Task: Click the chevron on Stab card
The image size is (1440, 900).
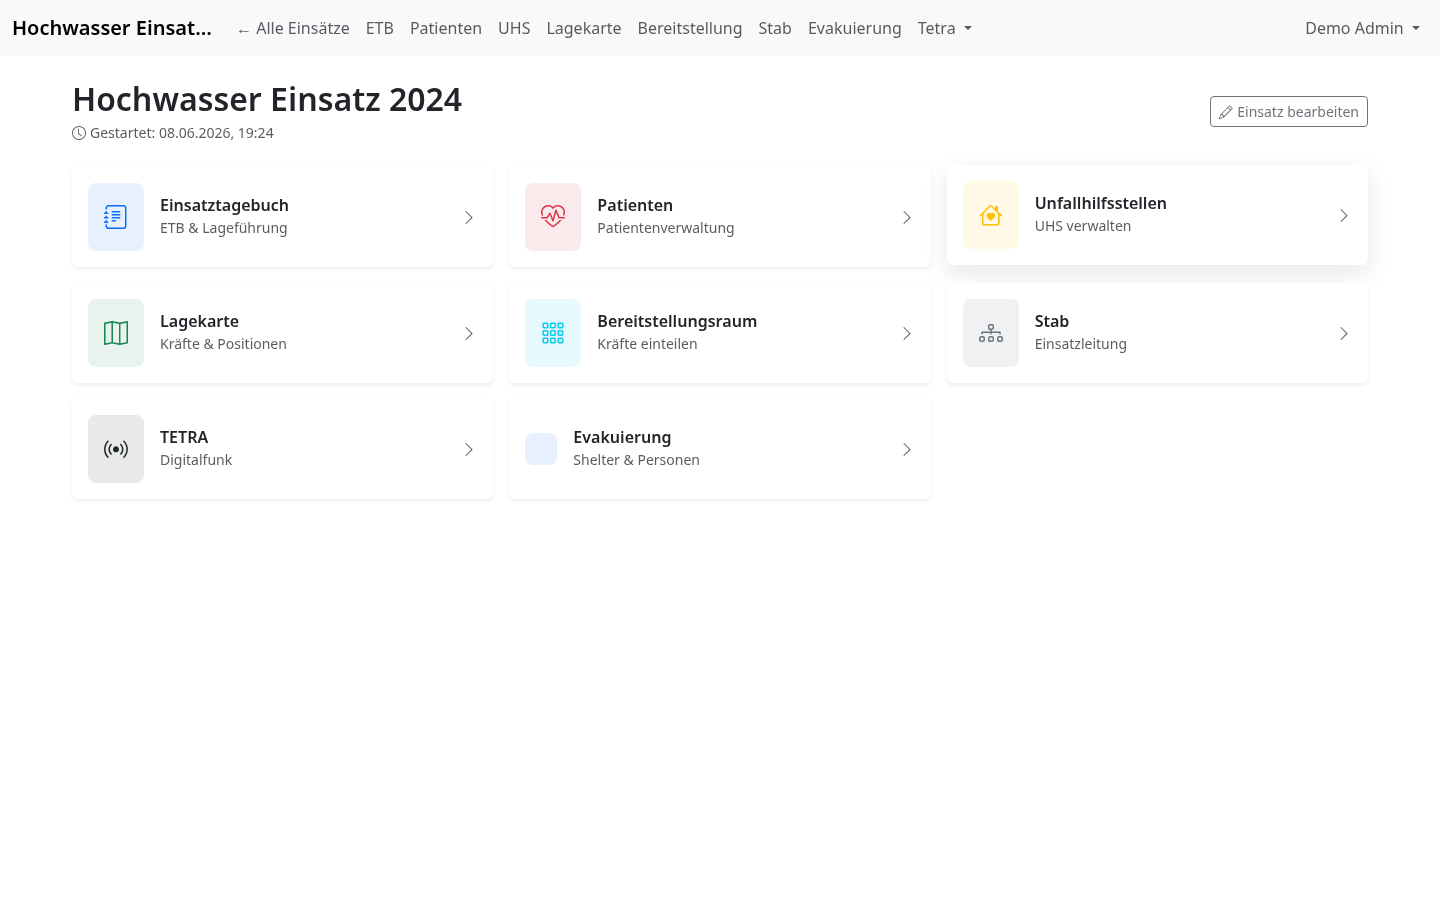Action: click(1344, 333)
